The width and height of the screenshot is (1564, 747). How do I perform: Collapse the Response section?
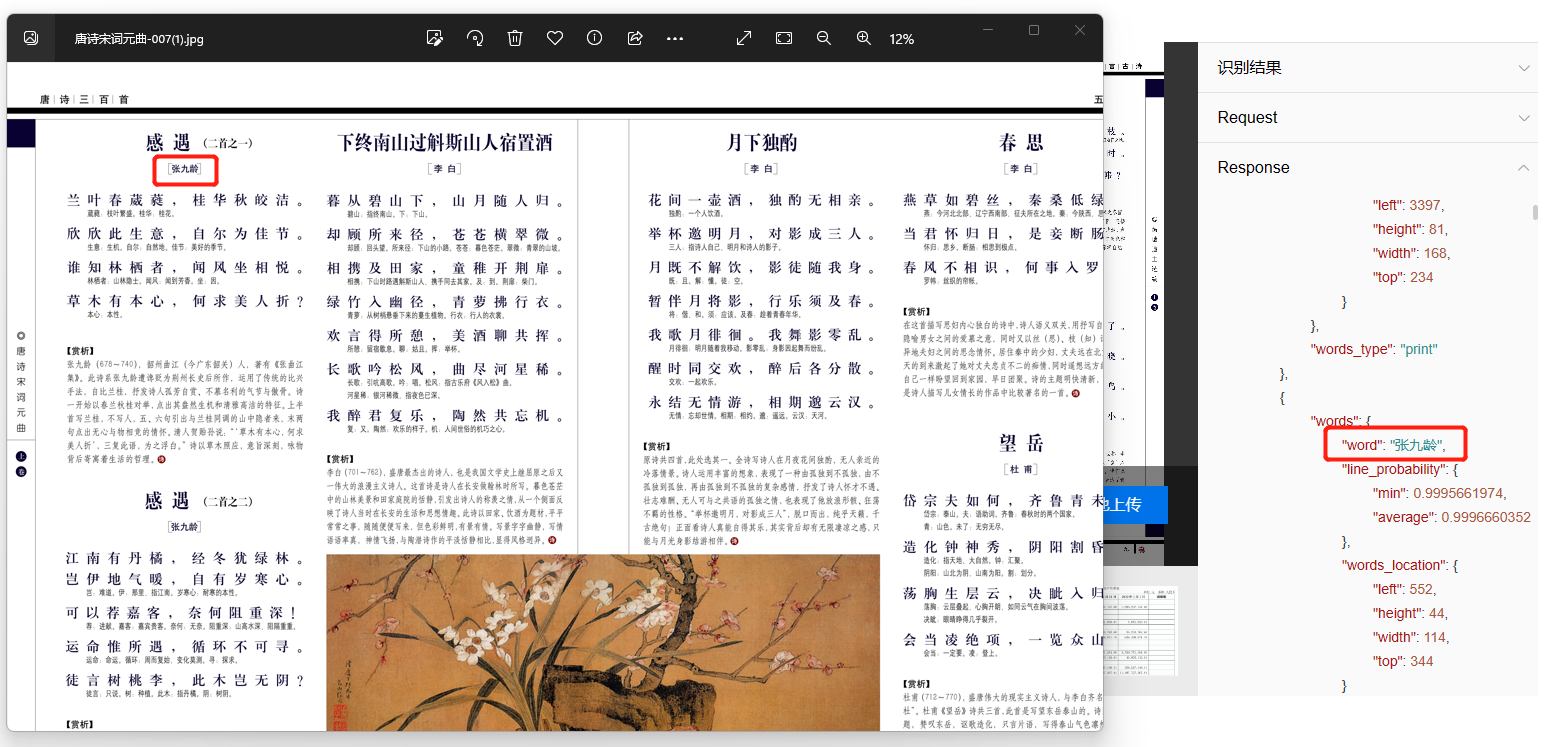1524,168
